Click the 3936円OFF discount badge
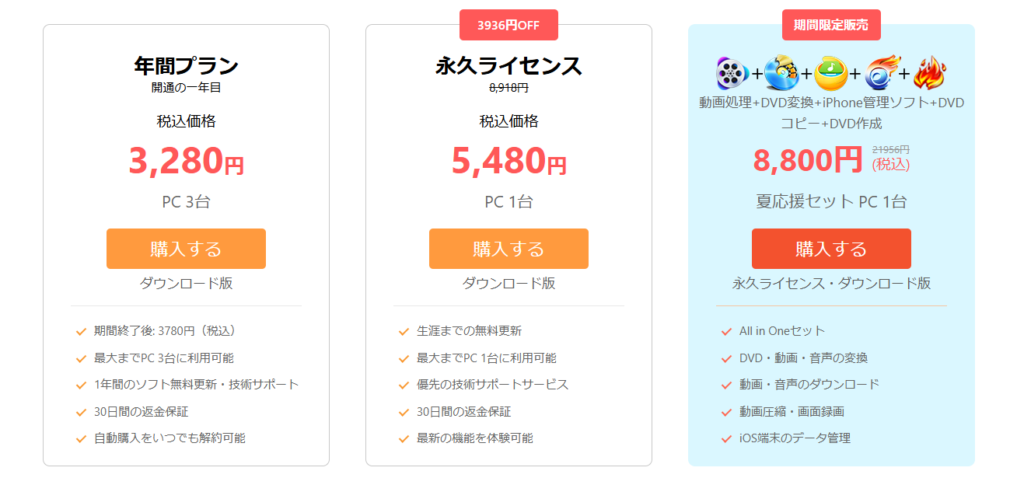 [509, 25]
